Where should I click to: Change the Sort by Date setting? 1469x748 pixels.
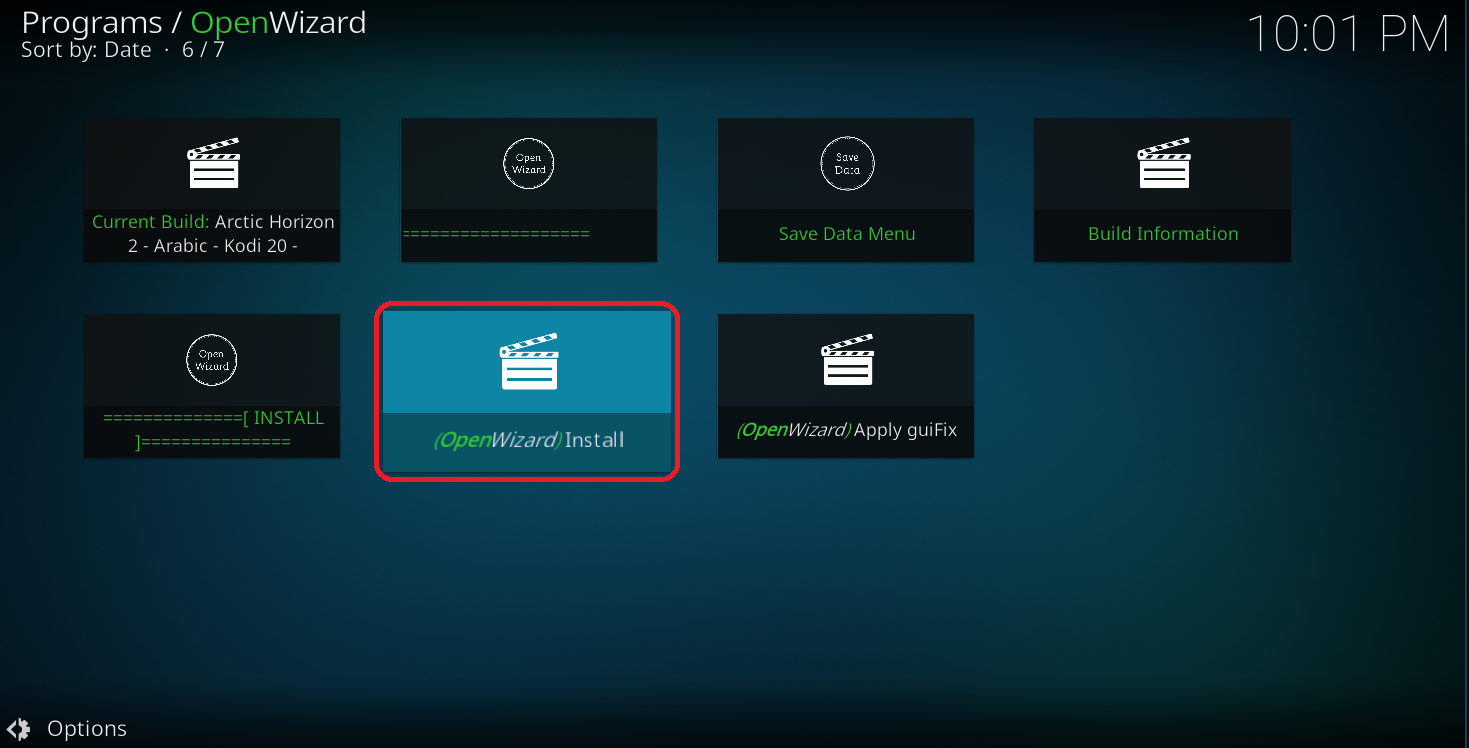pyautogui.click(x=87, y=49)
